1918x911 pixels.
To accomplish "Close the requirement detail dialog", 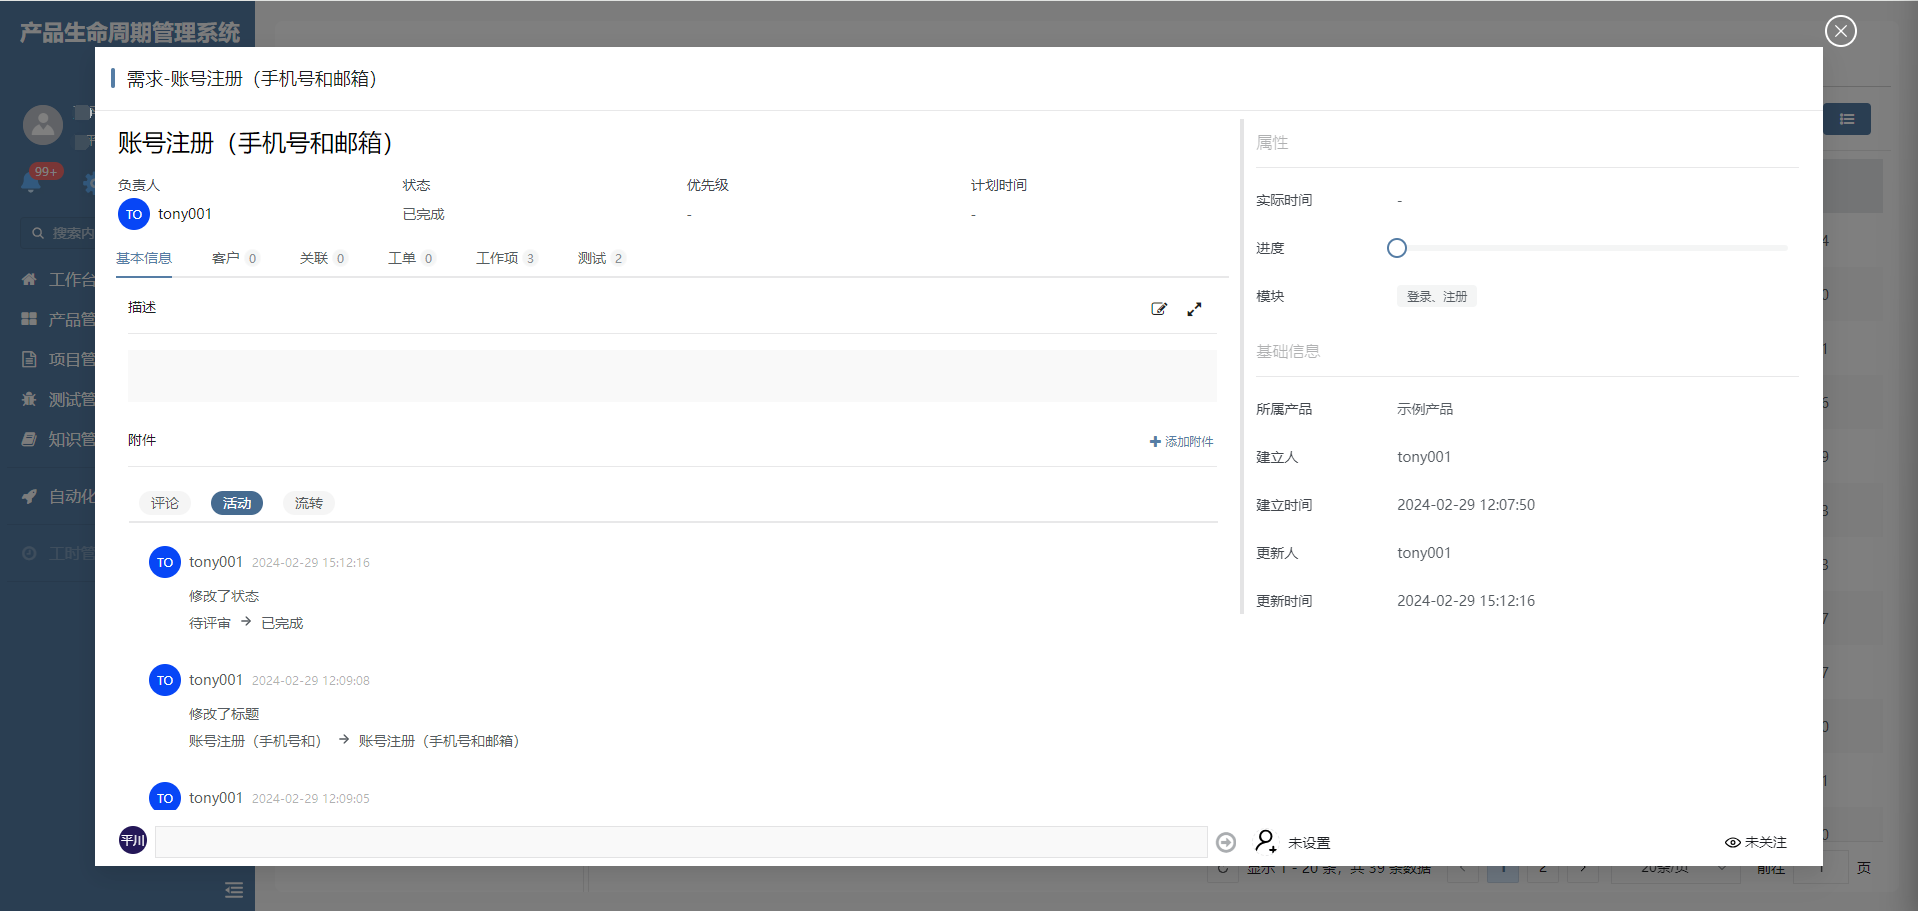I will (1840, 31).
